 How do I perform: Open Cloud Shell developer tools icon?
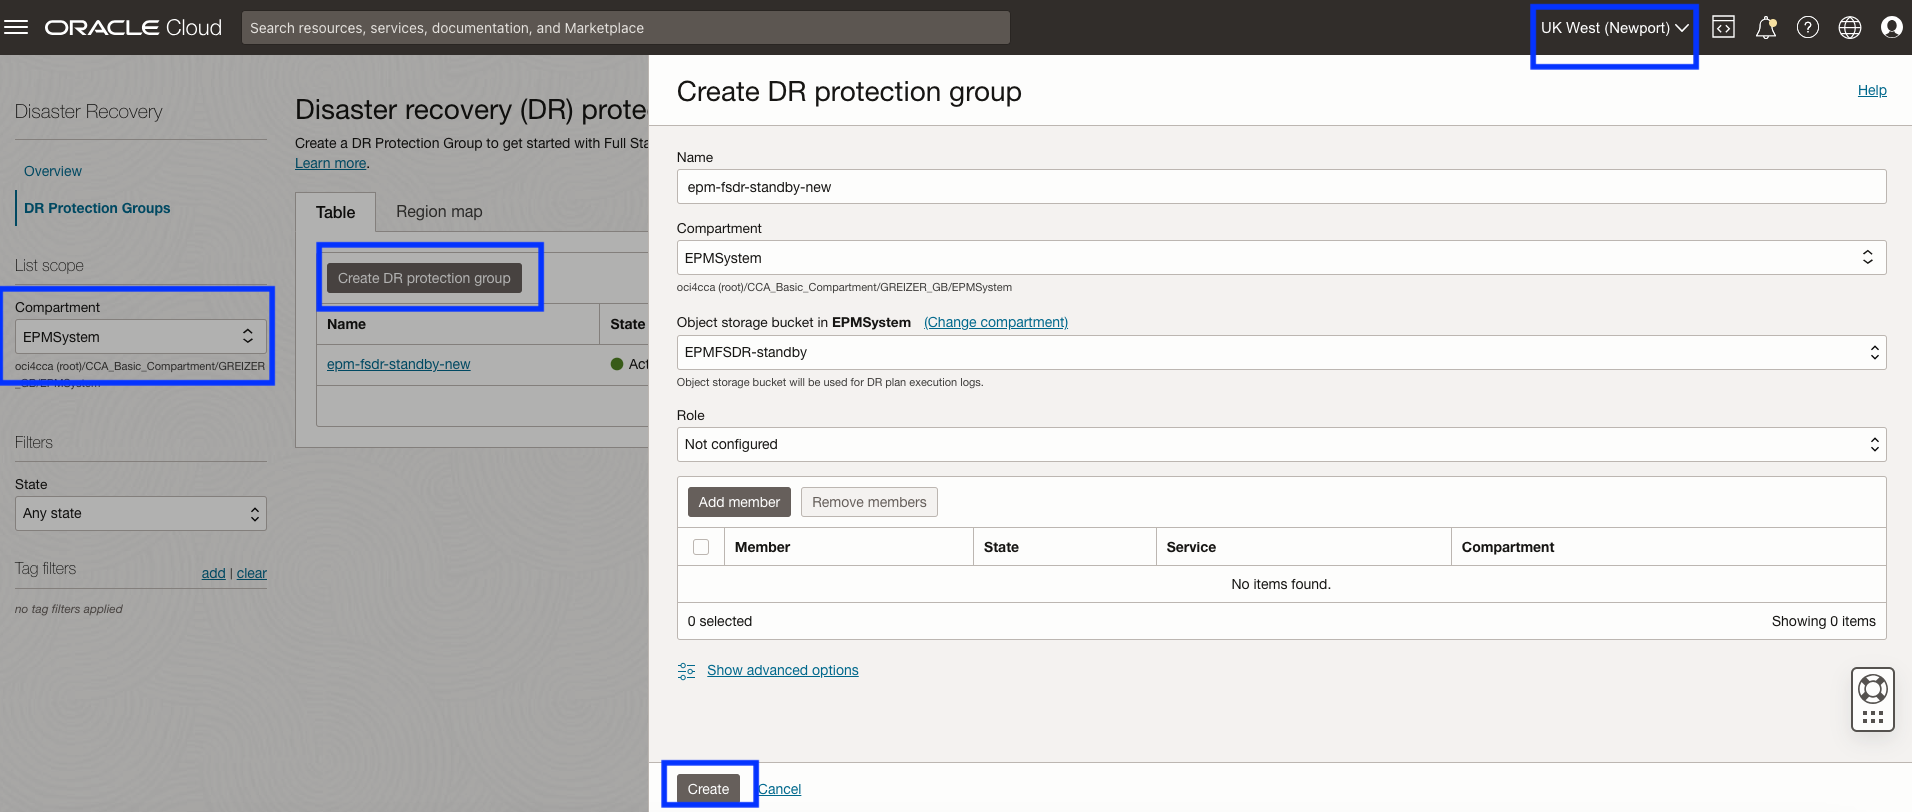1723,27
